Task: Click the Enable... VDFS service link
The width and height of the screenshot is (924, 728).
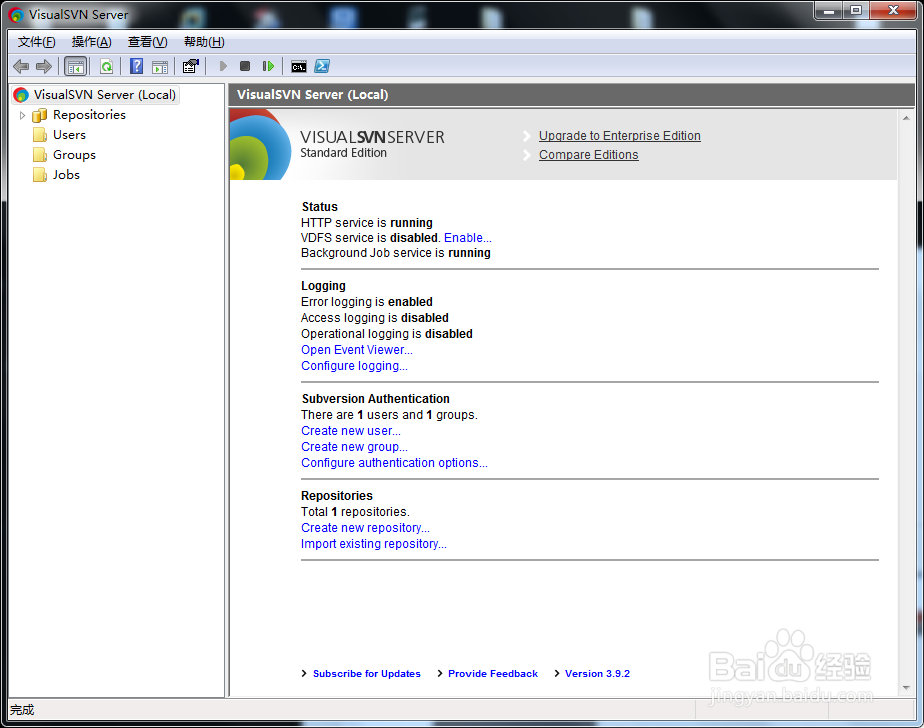Action: [467, 238]
